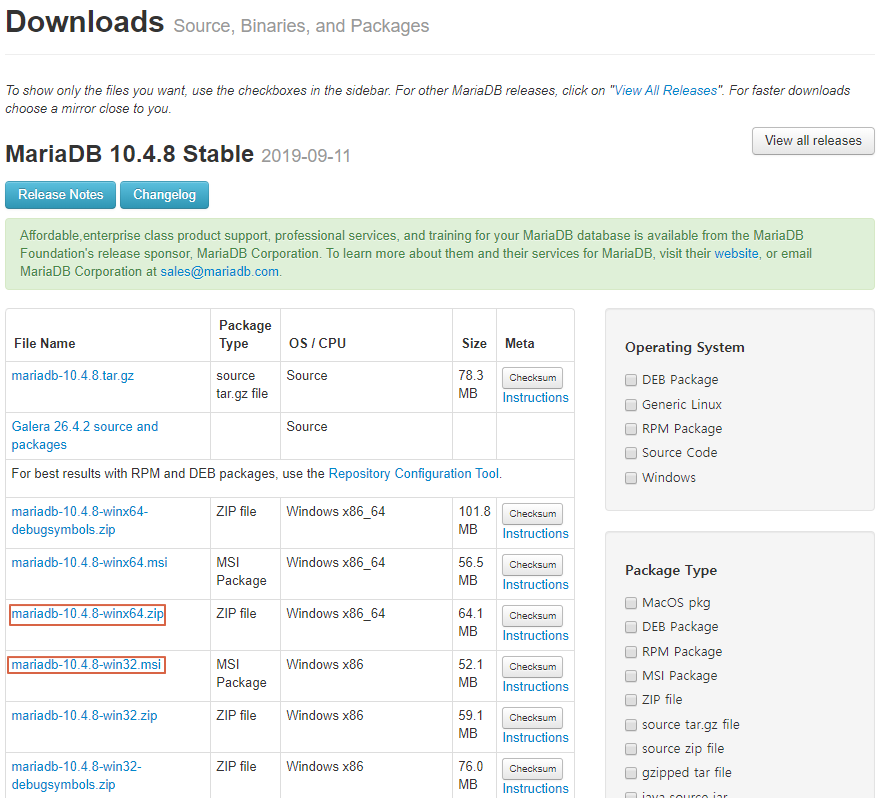
Task: Open Instructions for winx64.zip row
Action: point(535,636)
